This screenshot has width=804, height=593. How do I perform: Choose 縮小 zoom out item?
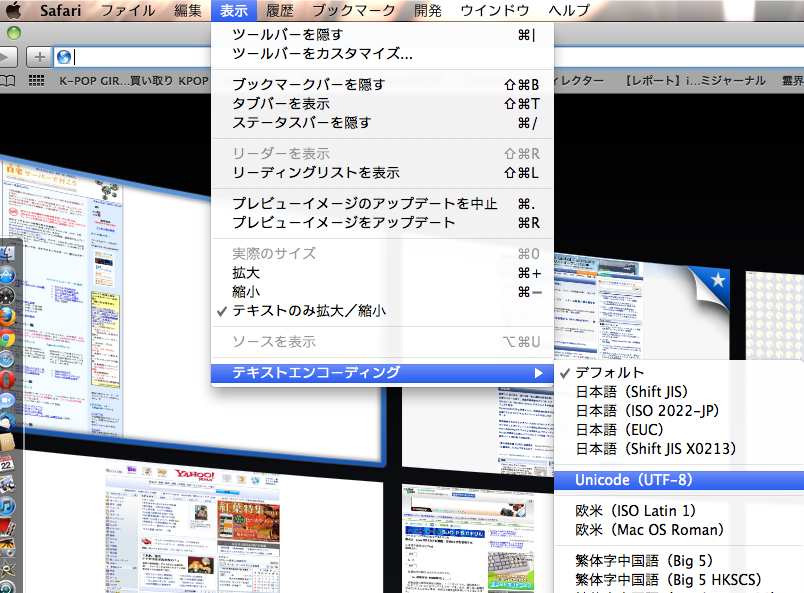pyautogui.click(x=383, y=292)
